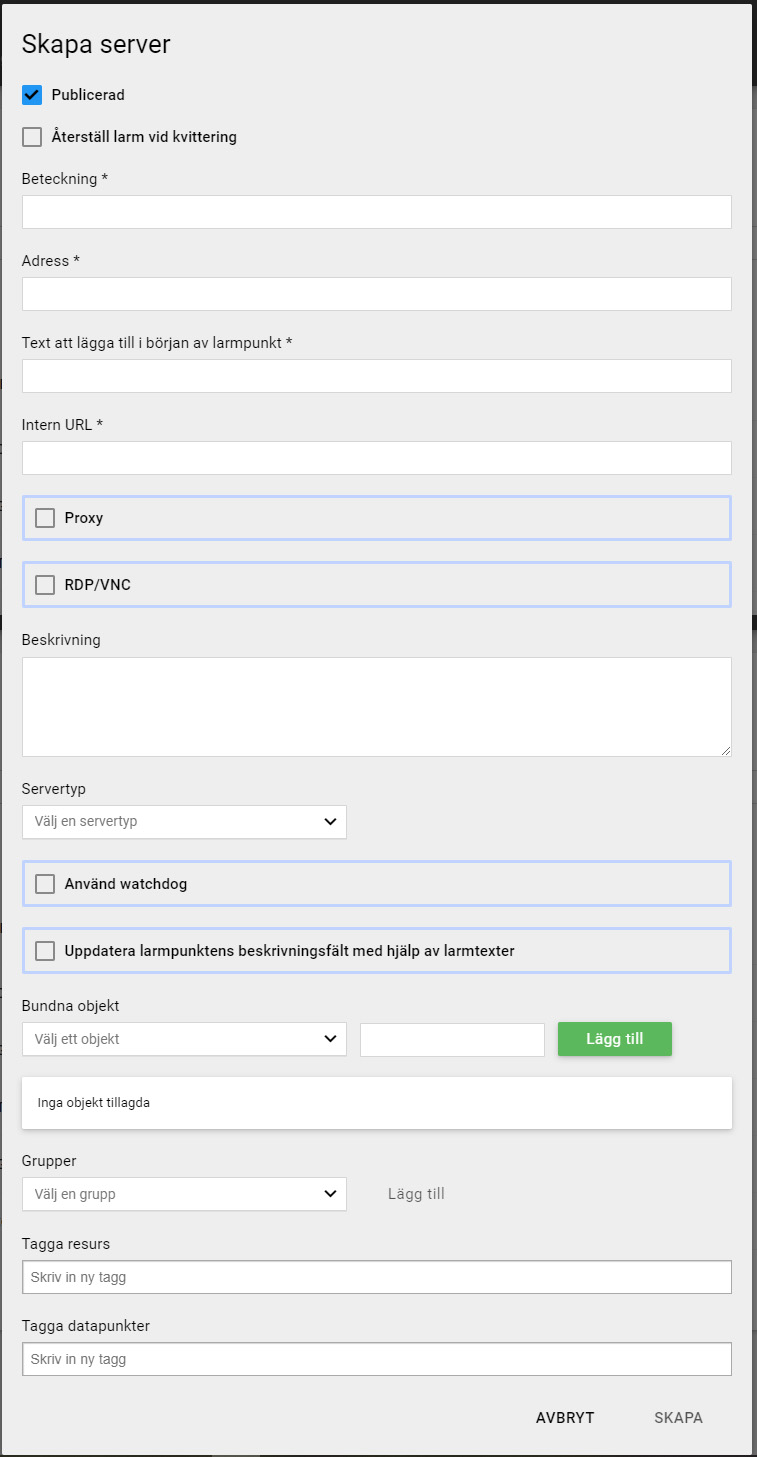This screenshot has height=1457, width=757.
Task: Click the Tagga resurs tag input
Action: [x=377, y=1277]
